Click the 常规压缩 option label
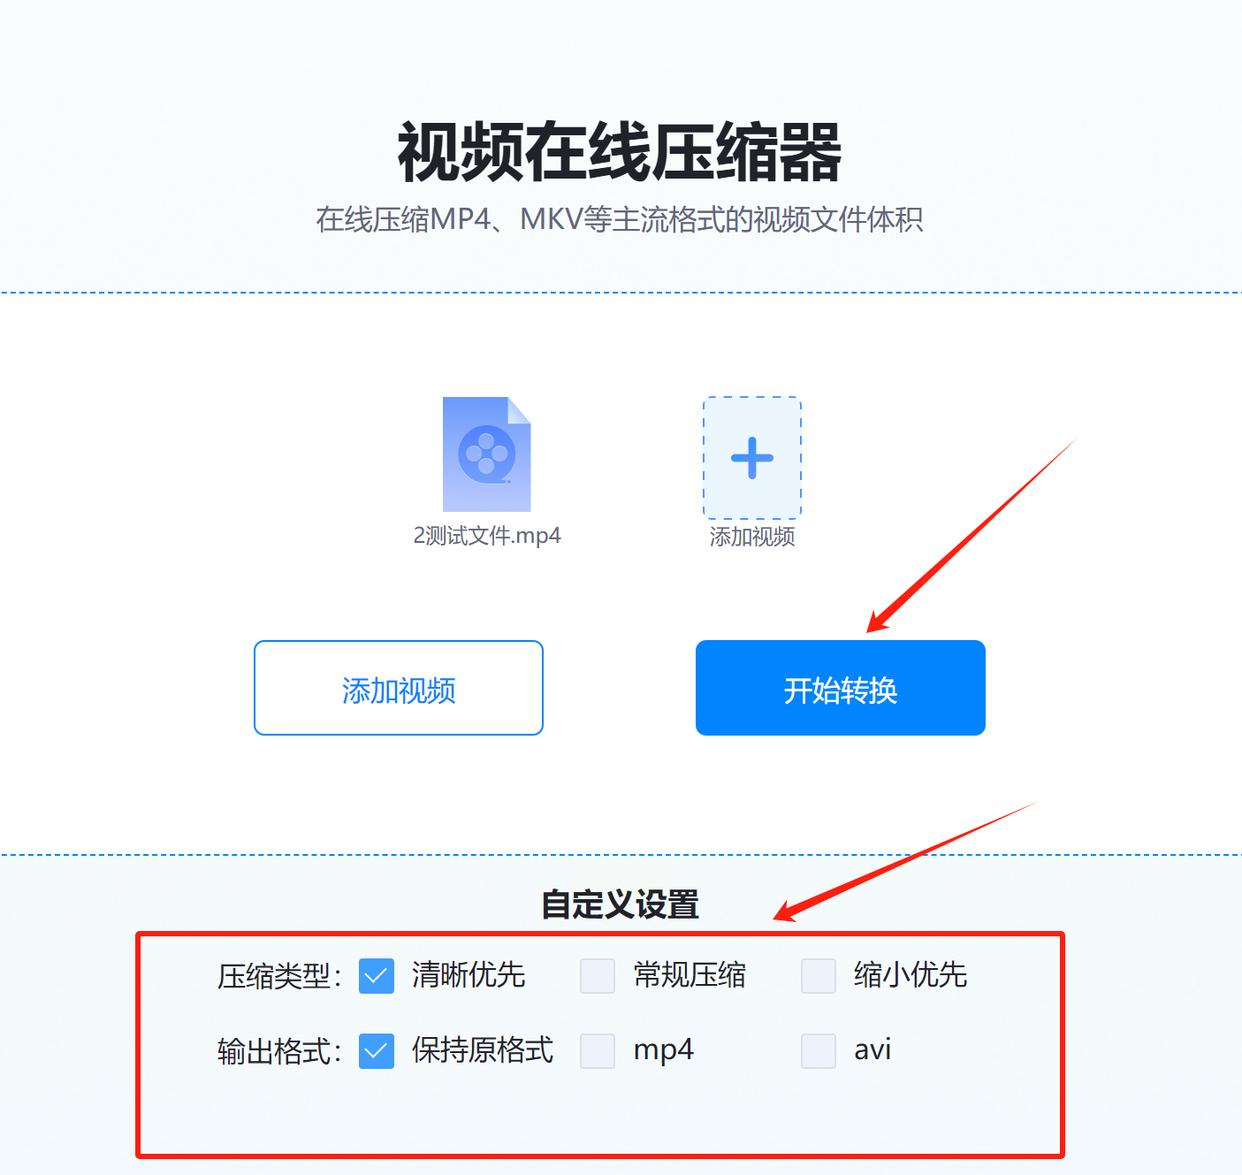 [689, 975]
